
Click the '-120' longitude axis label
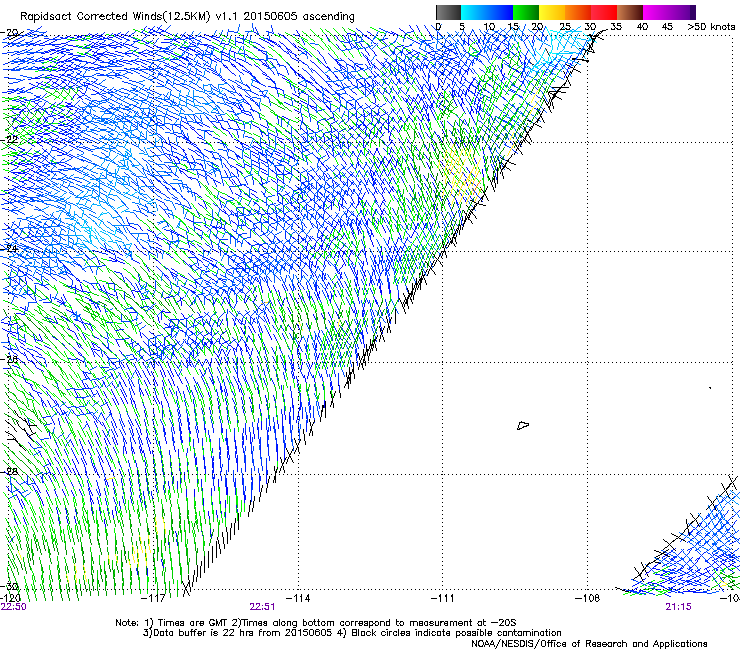(x=10, y=598)
